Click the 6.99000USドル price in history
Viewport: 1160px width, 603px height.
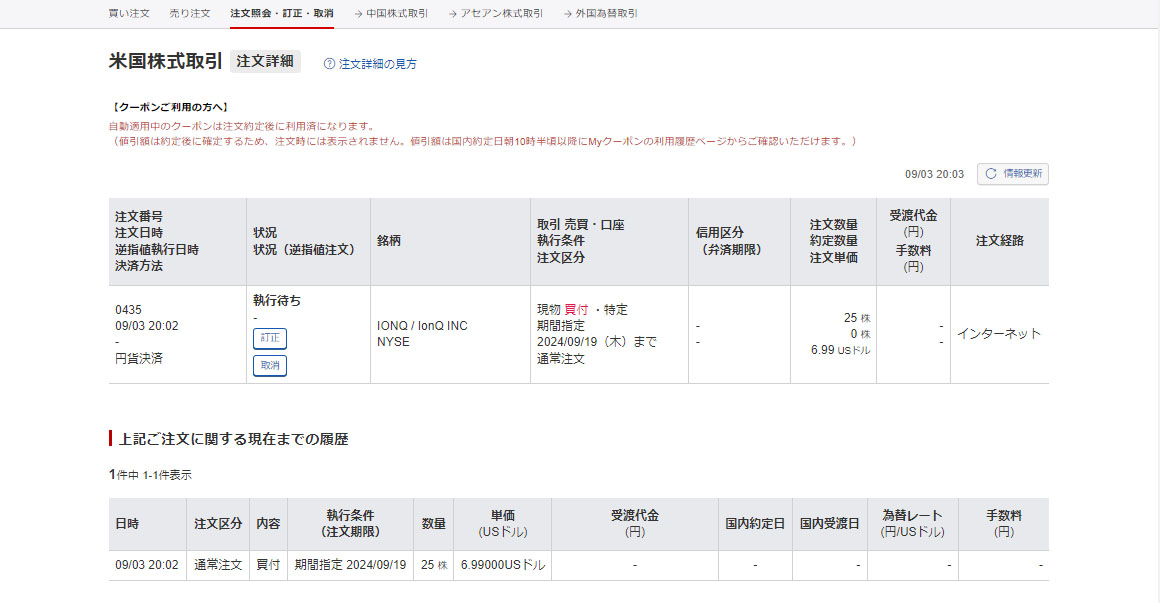pos(503,565)
